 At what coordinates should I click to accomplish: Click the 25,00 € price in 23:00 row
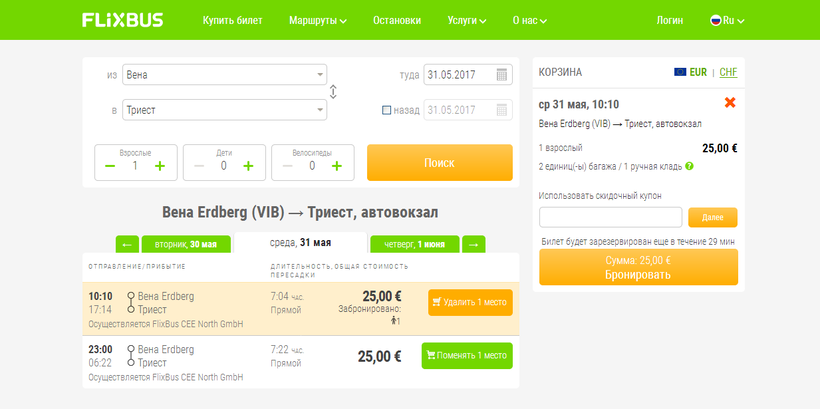(x=380, y=357)
